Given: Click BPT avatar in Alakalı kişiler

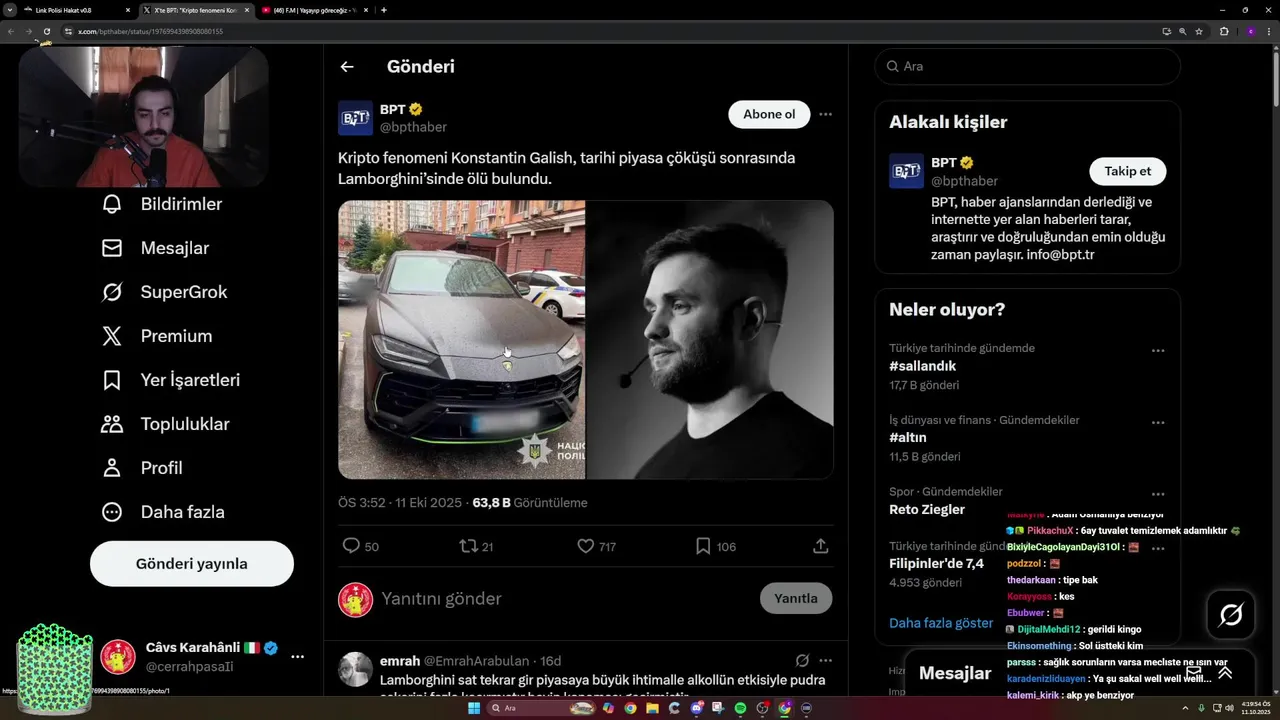Looking at the screenshot, I should pyautogui.click(x=906, y=171).
